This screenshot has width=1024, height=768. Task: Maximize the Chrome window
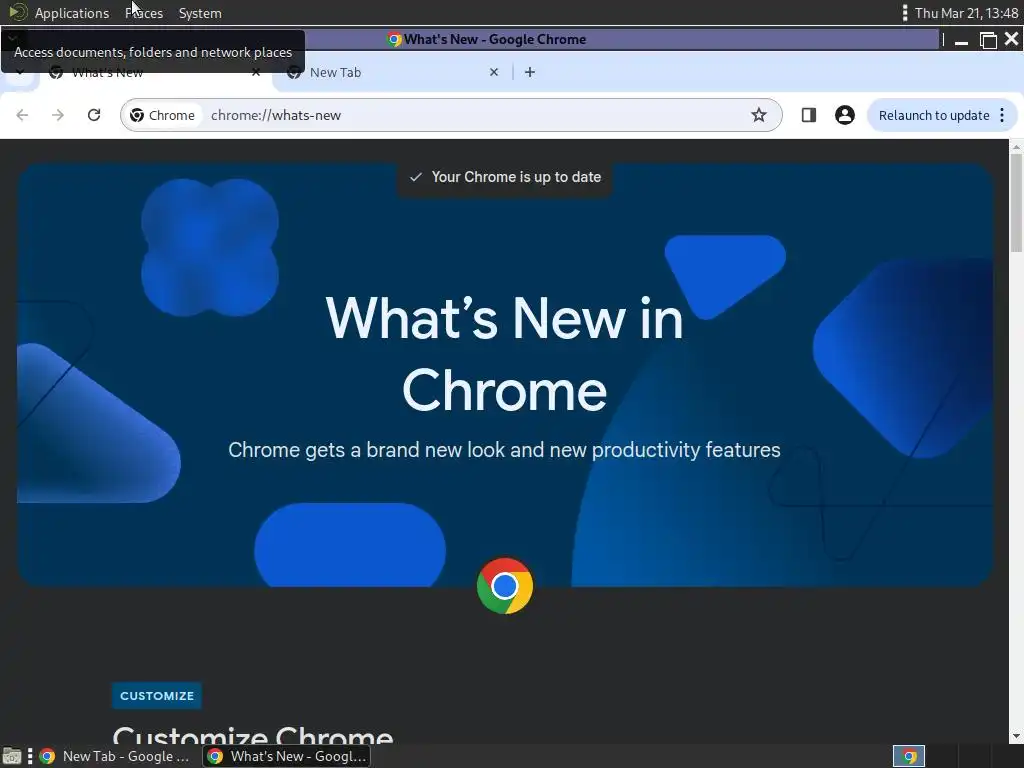coord(988,40)
